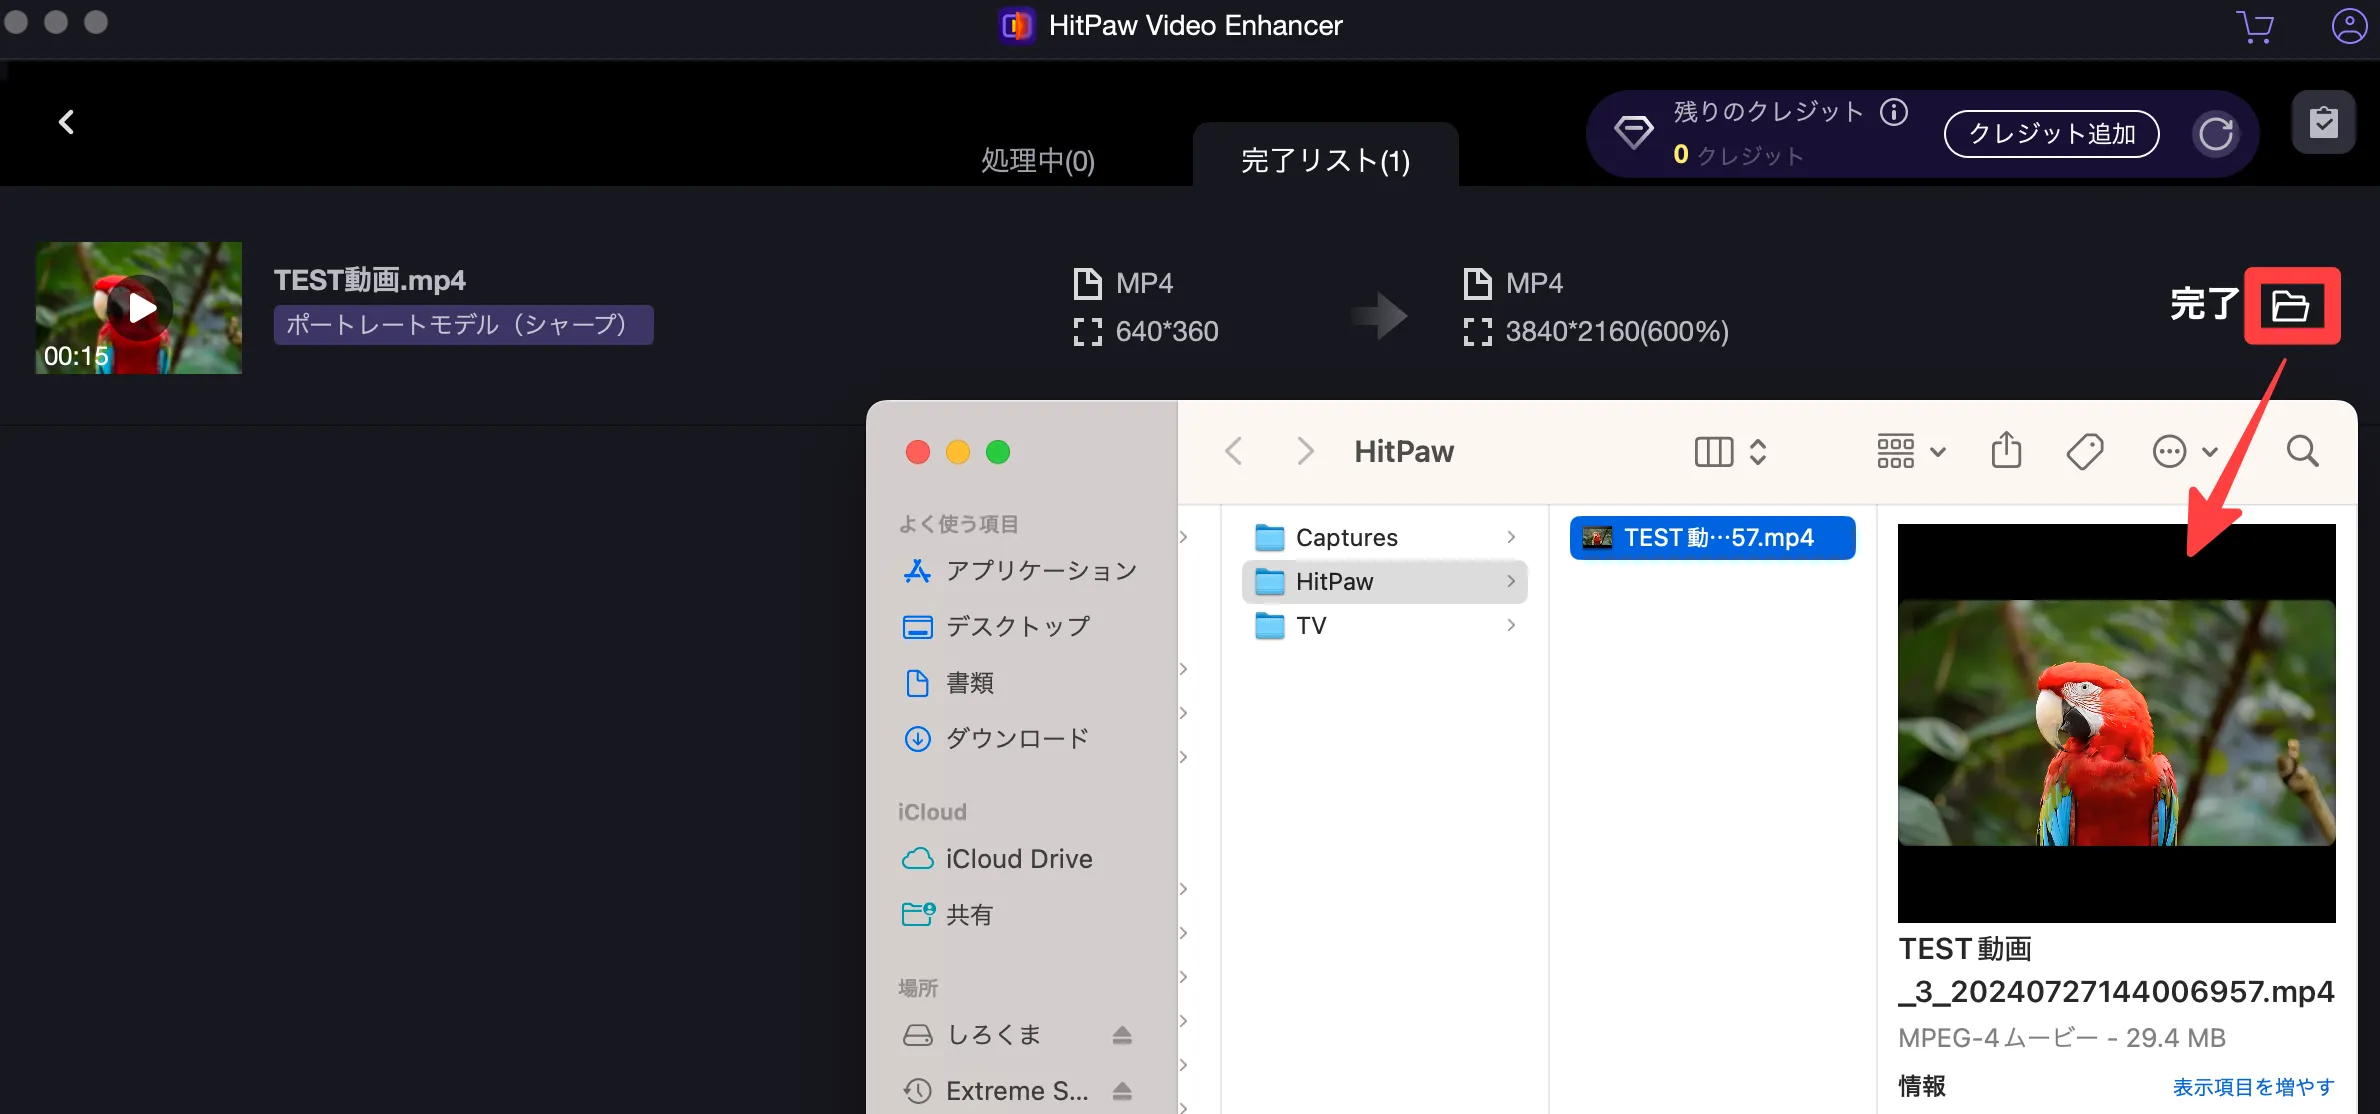Switch to the 完了リスト(1) tab
The height and width of the screenshot is (1114, 2380).
point(1325,160)
